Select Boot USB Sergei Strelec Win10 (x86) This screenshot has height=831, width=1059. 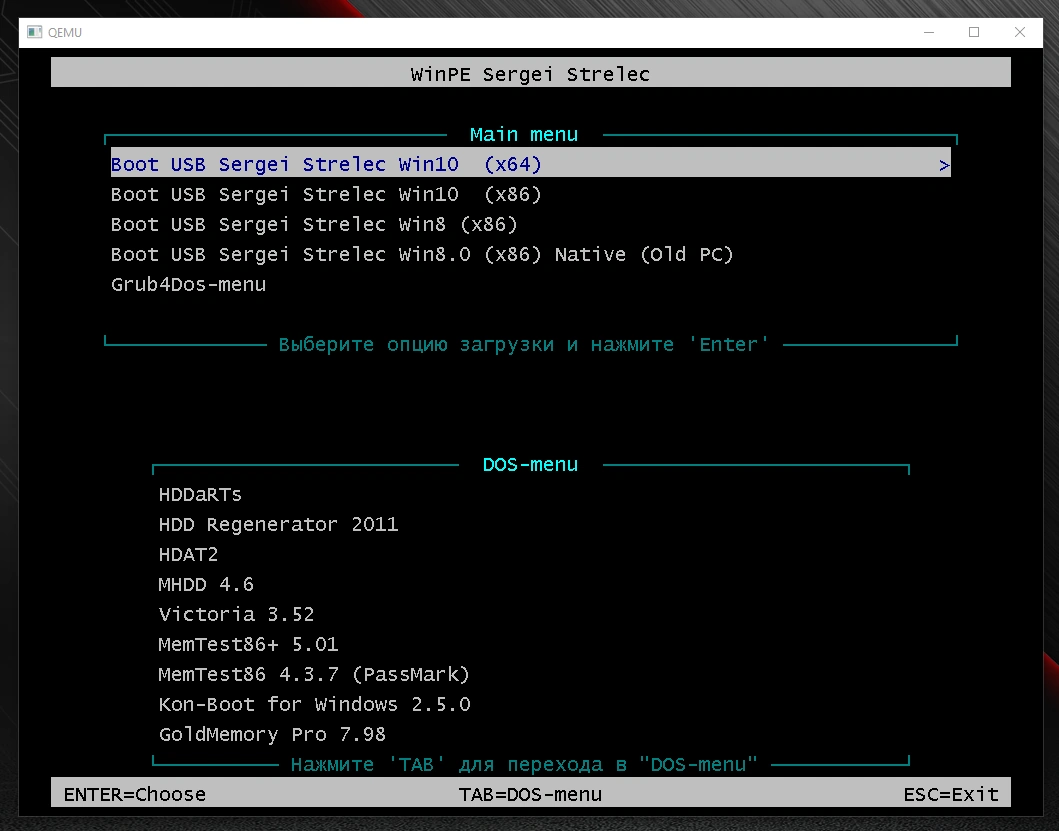pos(326,195)
